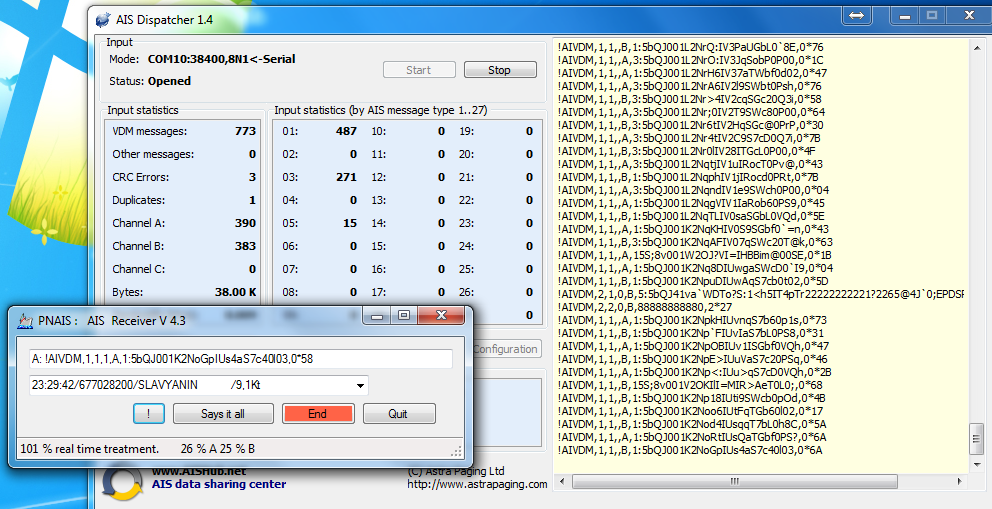Stop the AIS Dispatcher input

click(x=500, y=70)
